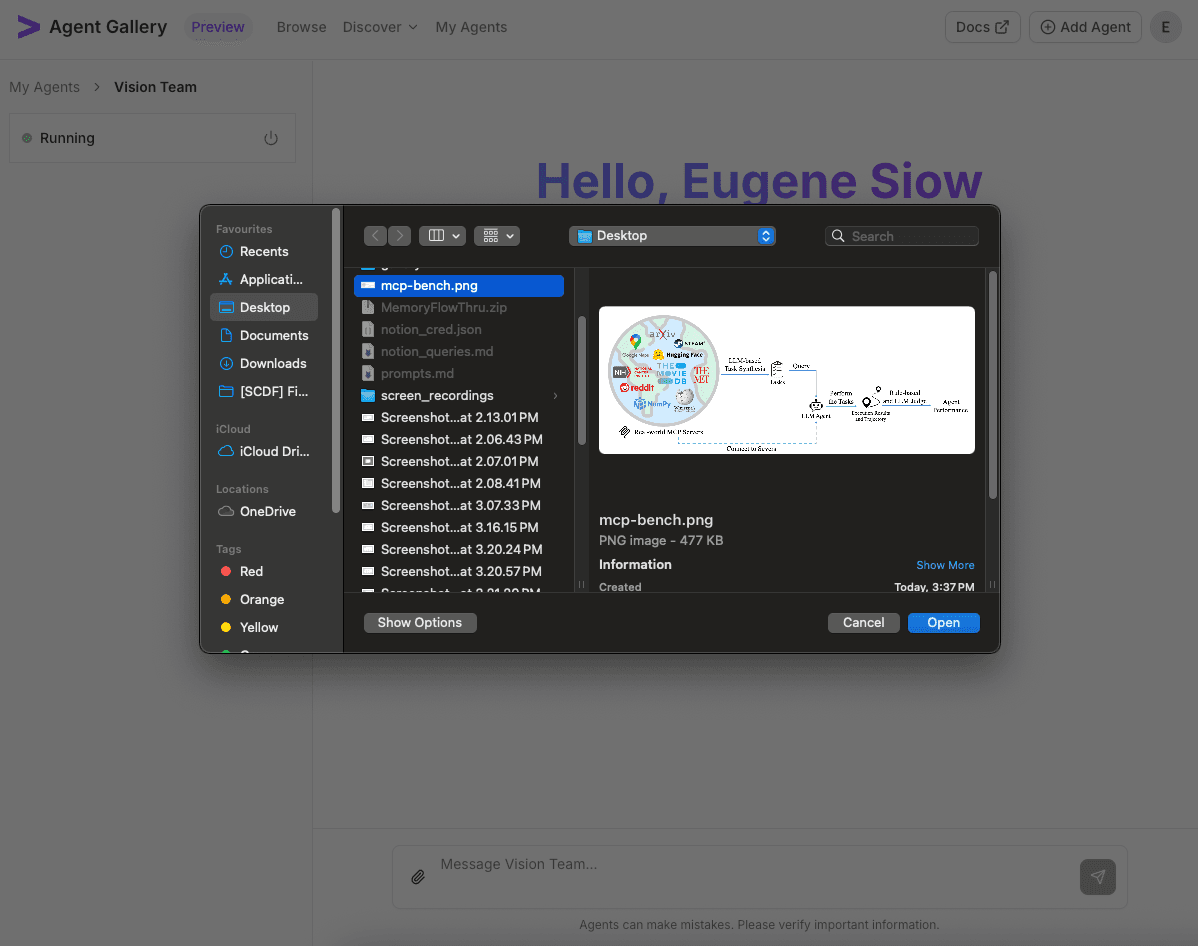Click the mcp-bench.png preview thumbnail
The width and height of the screenshot is (1198, 946).
pyautogui.click(x=786, y=380)
